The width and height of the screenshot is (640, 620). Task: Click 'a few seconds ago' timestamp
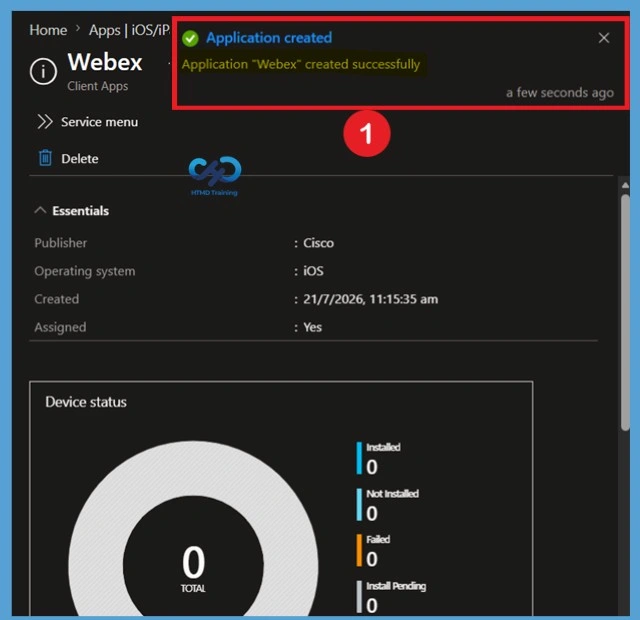[560, 93]
